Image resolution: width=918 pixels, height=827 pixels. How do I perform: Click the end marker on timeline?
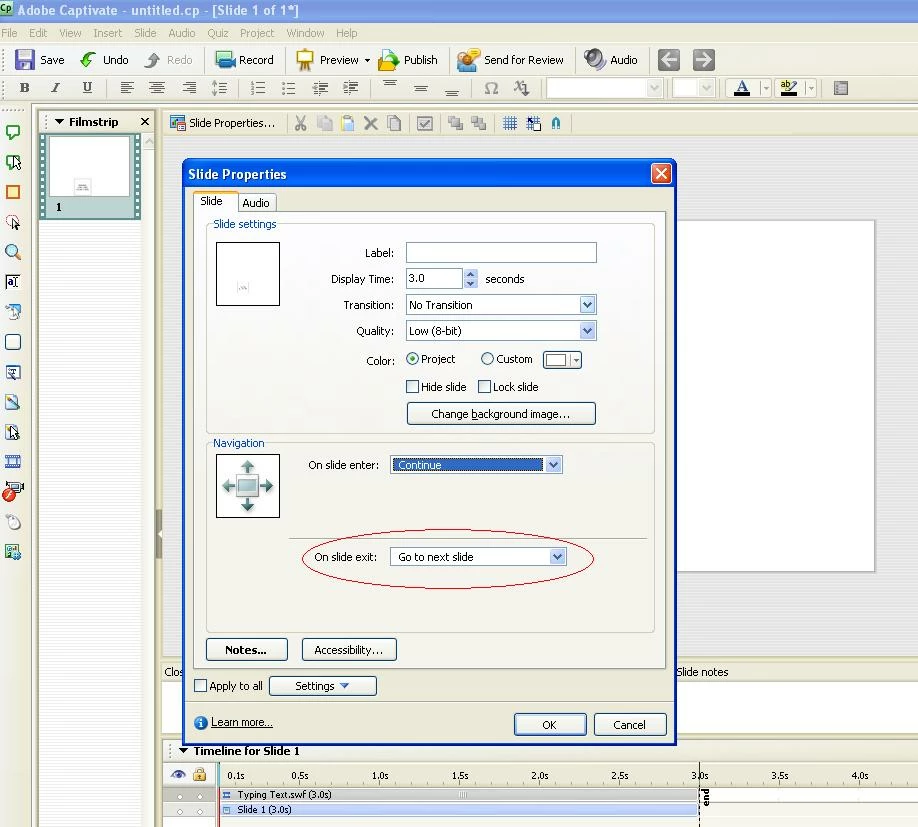click(706, 797)
